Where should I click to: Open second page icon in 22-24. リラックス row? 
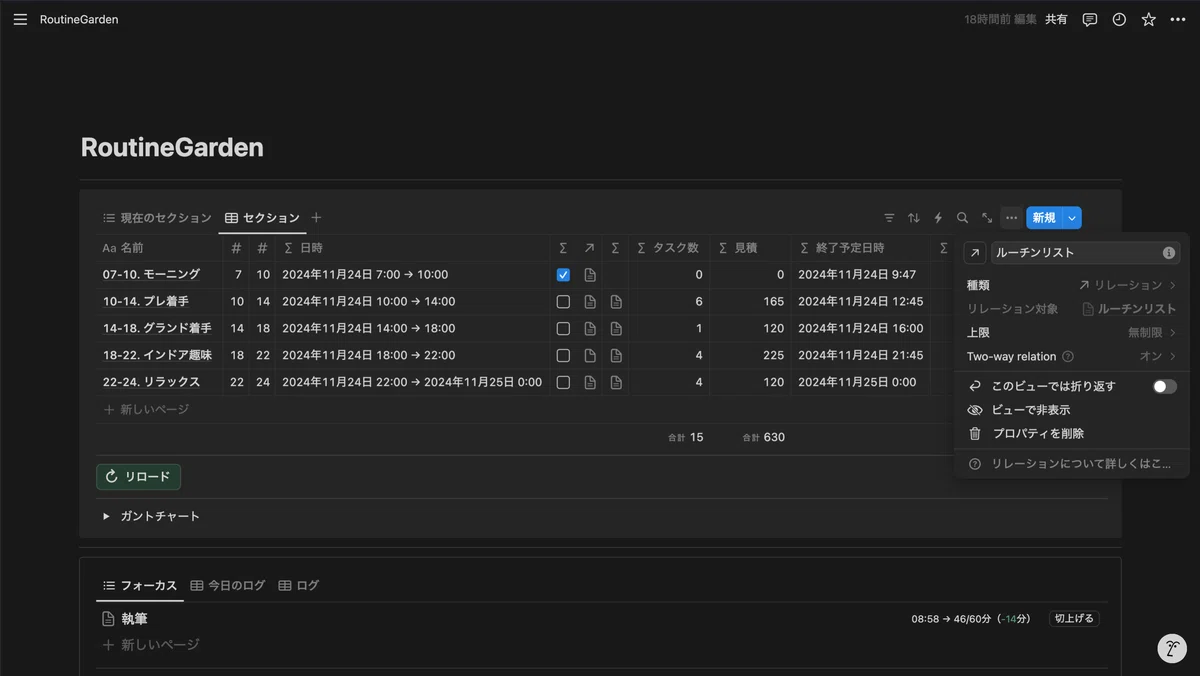click(616, 382)
